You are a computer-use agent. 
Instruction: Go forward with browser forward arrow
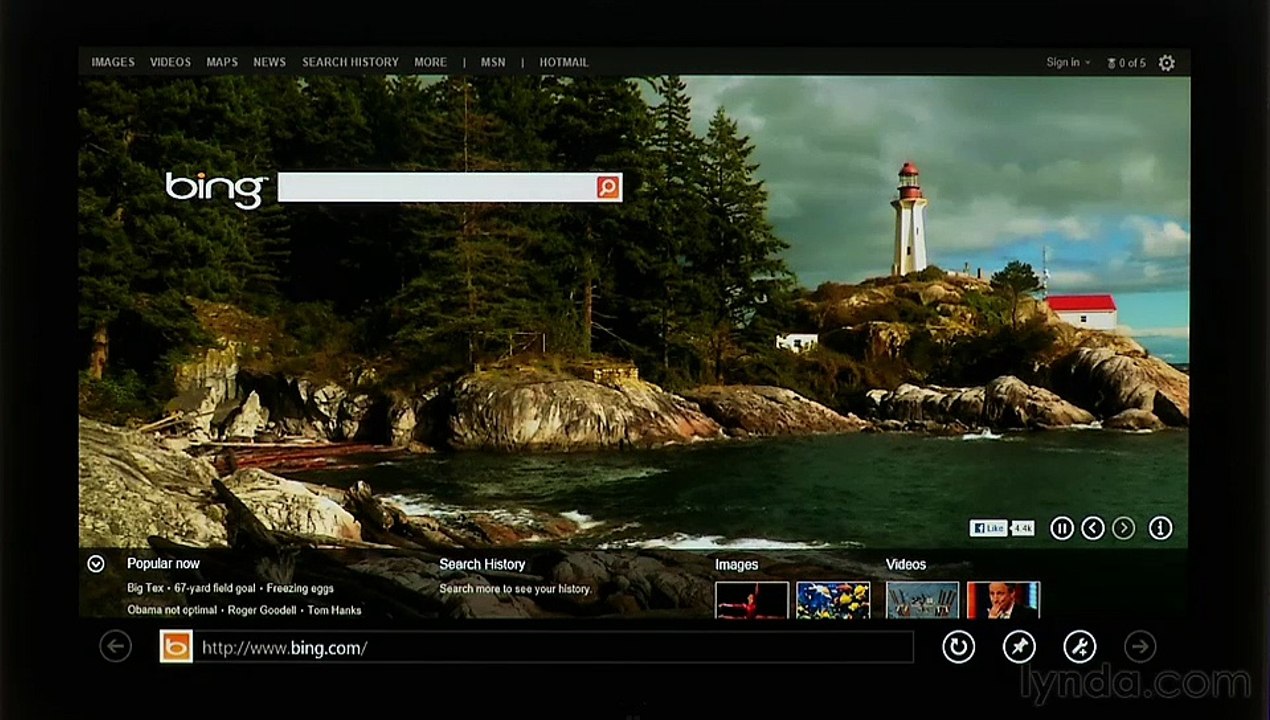(x=1140, y=647)
